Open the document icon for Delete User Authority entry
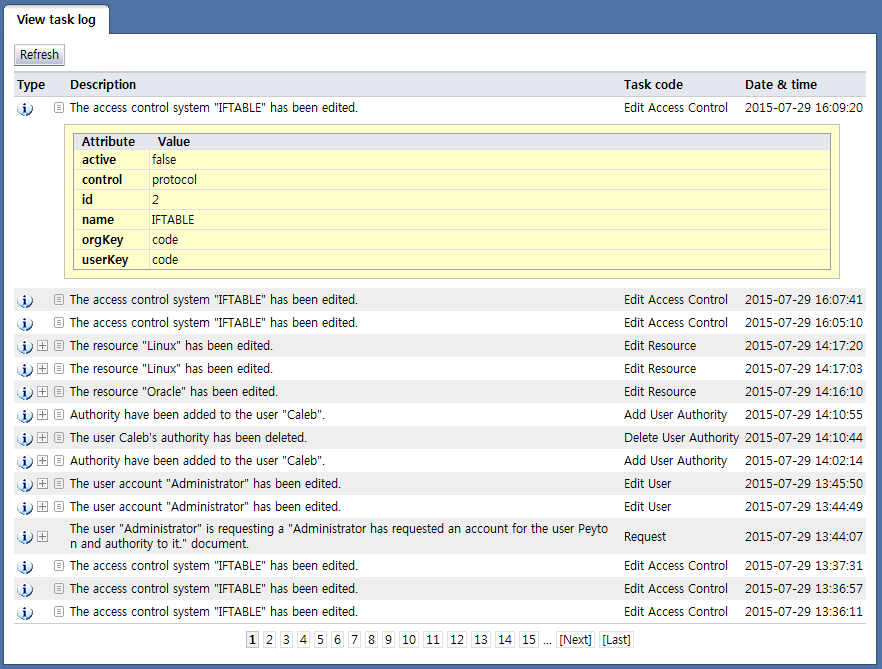This screenshot has width=882, height=669. pyautogui.click(x=58, y=437)
